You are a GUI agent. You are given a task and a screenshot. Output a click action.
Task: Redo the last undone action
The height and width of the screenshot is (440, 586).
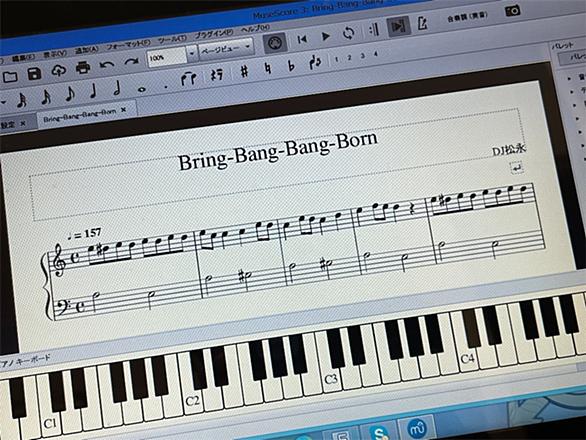pos(131,62)
